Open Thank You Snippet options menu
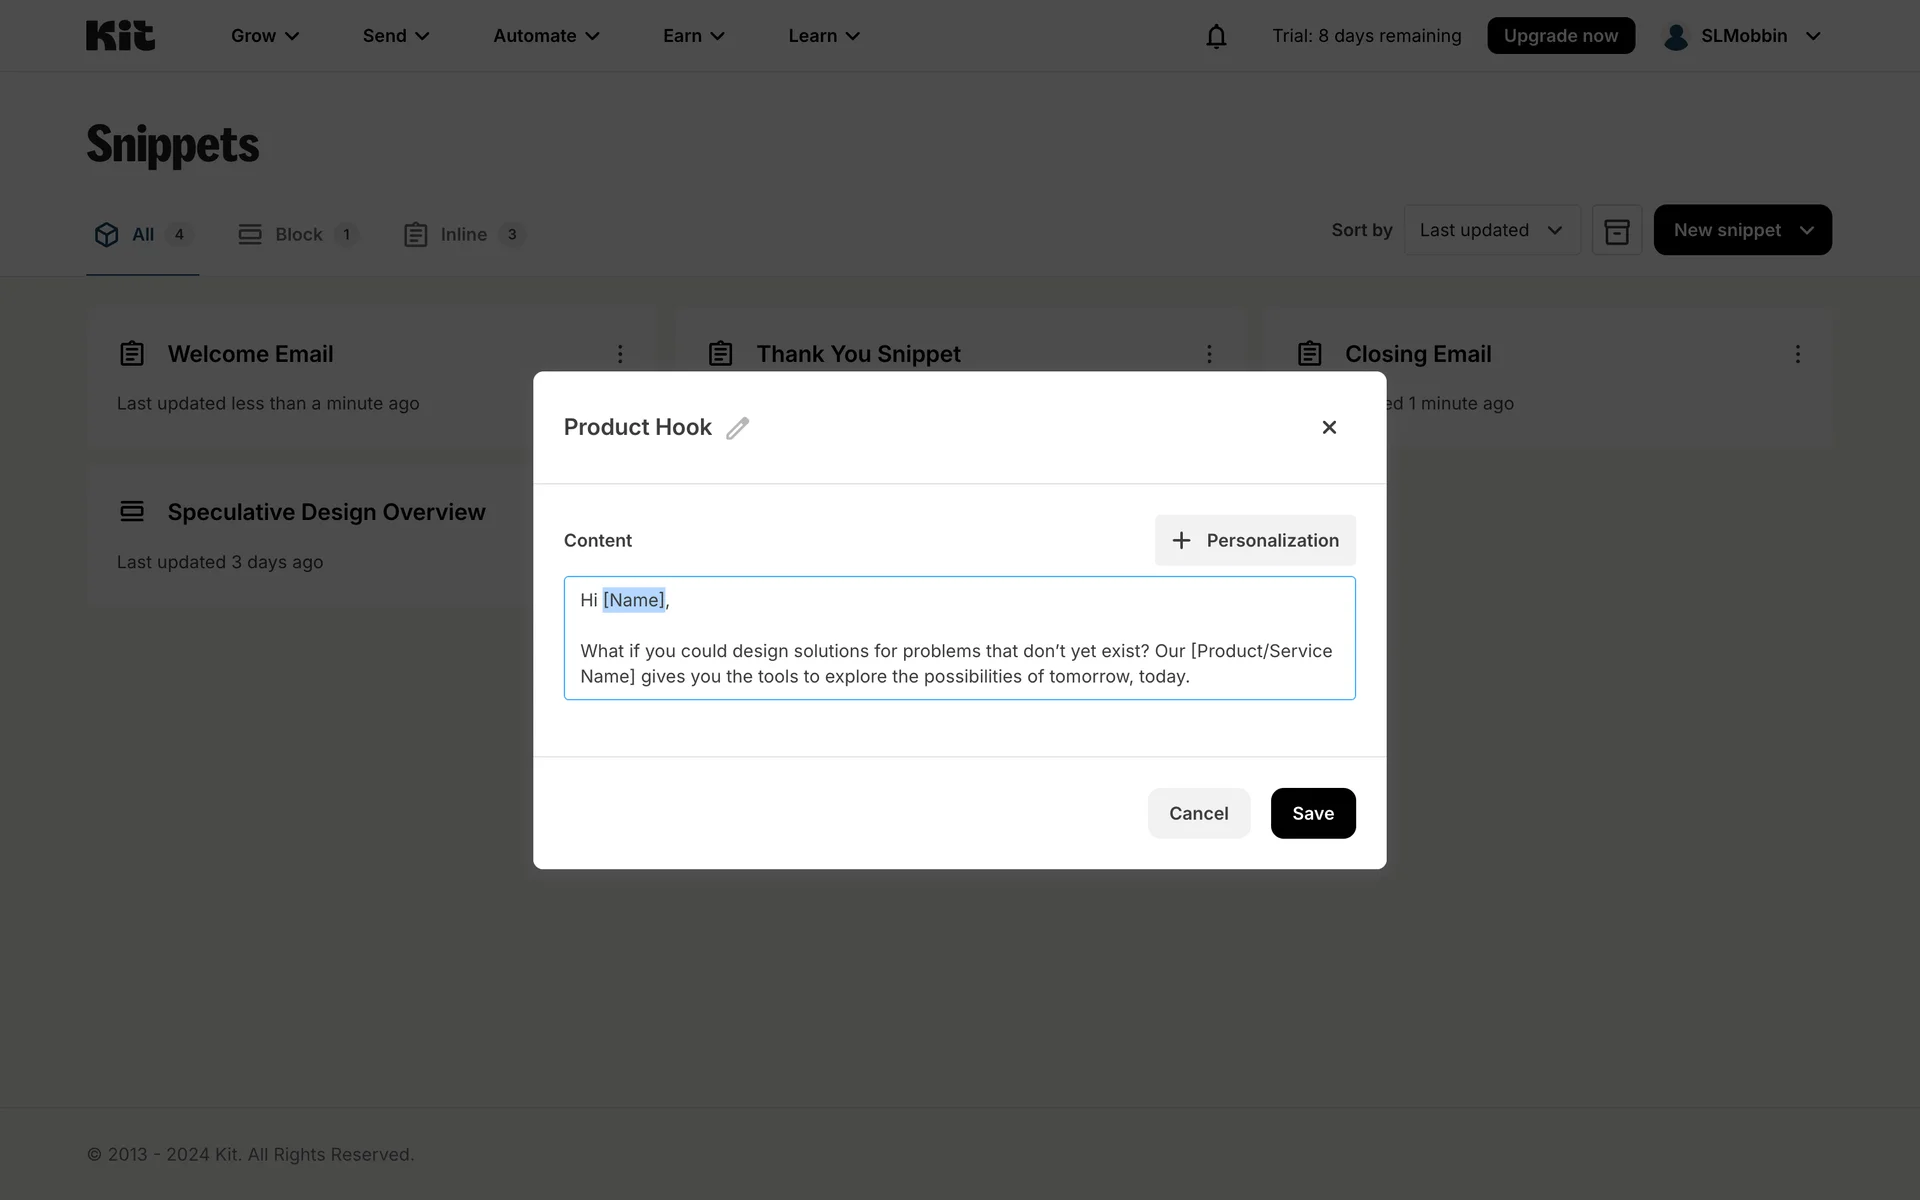 pyautogui.click(x=1209, y=354)
